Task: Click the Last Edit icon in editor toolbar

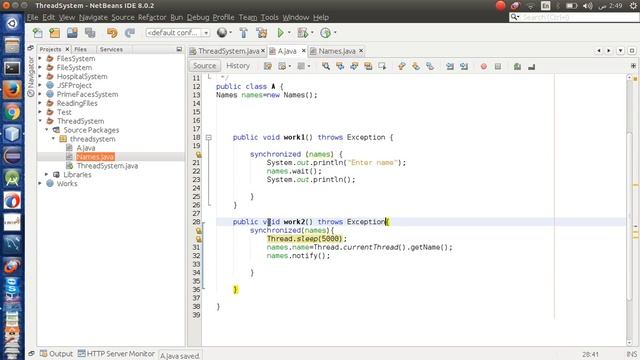Action: (x=268, y=66)
